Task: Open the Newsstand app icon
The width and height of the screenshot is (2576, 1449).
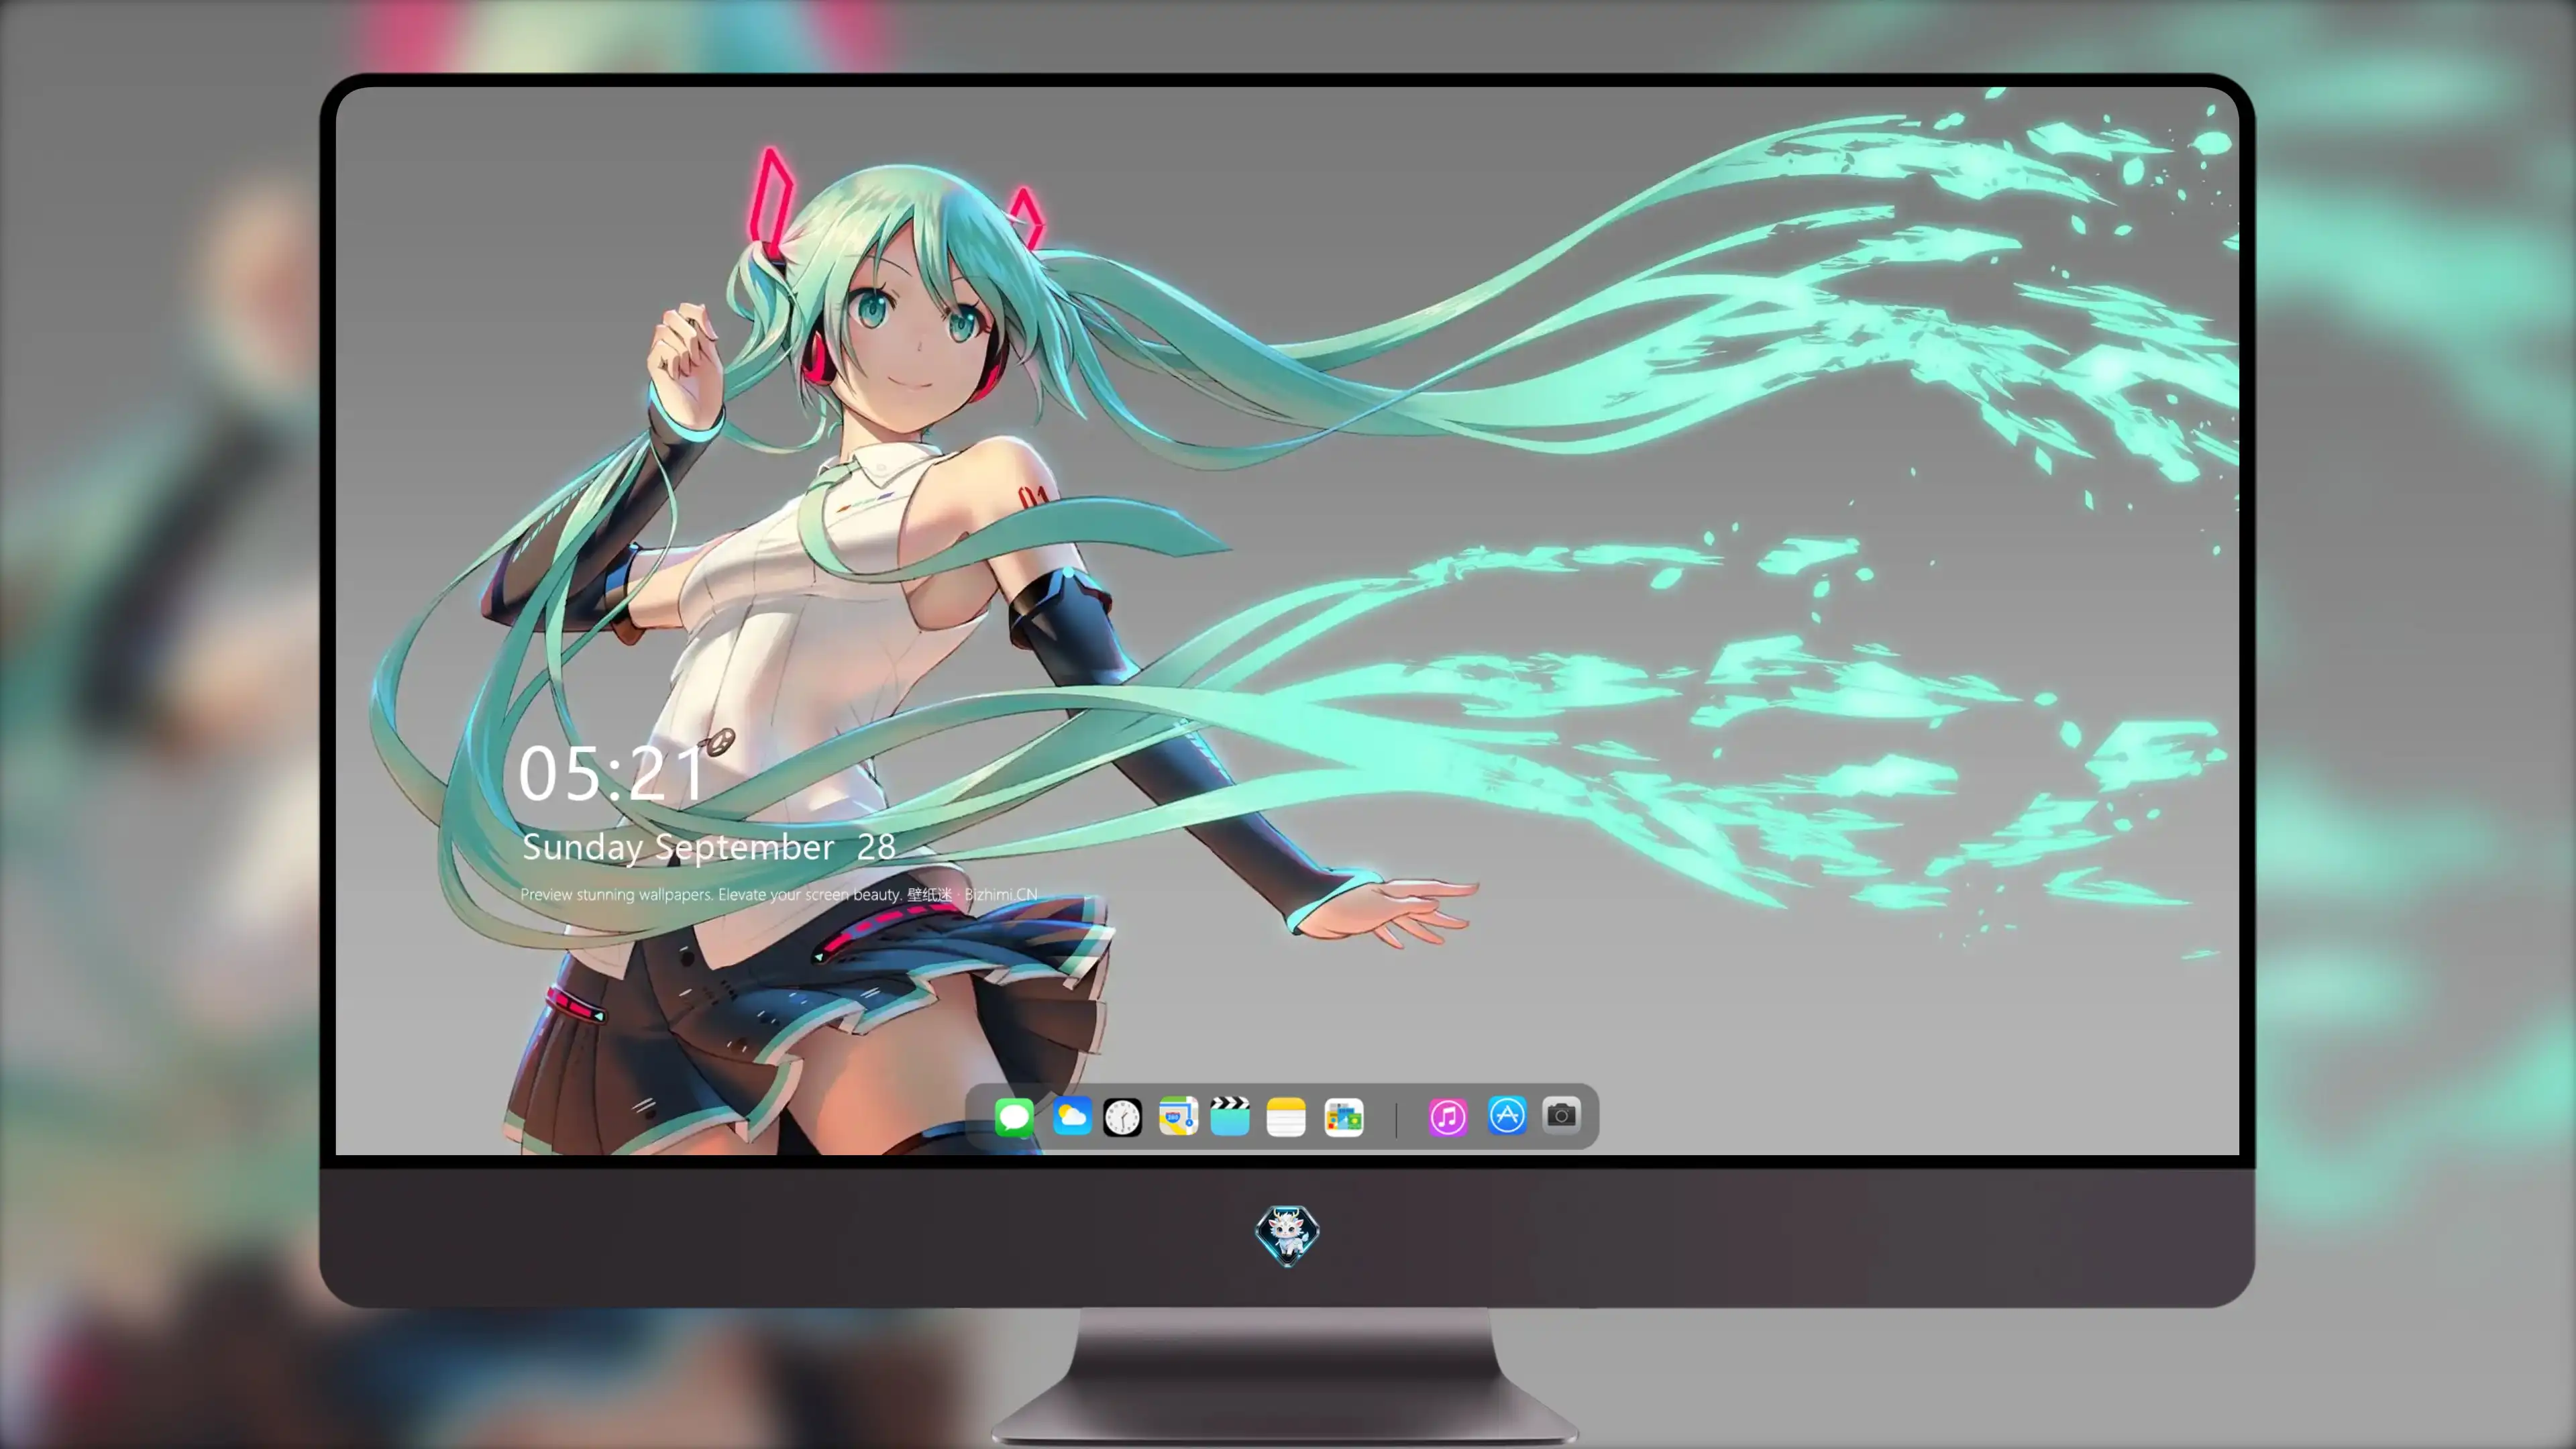Action: pos(1344,1116)
